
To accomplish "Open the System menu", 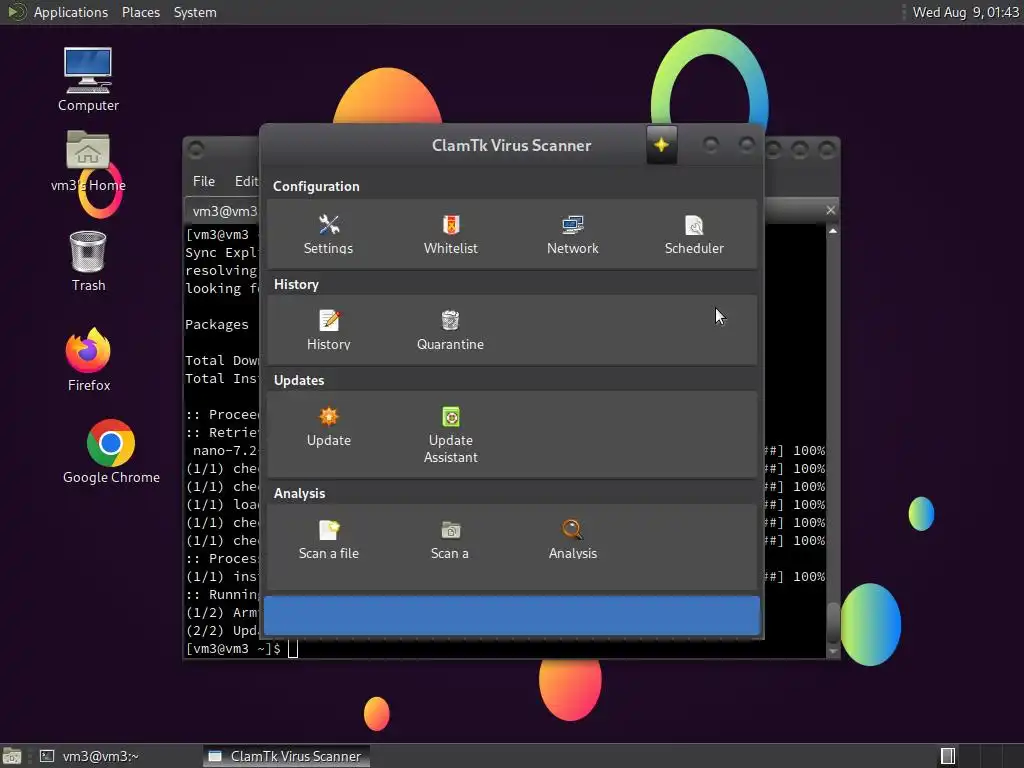I will point(195,12).
